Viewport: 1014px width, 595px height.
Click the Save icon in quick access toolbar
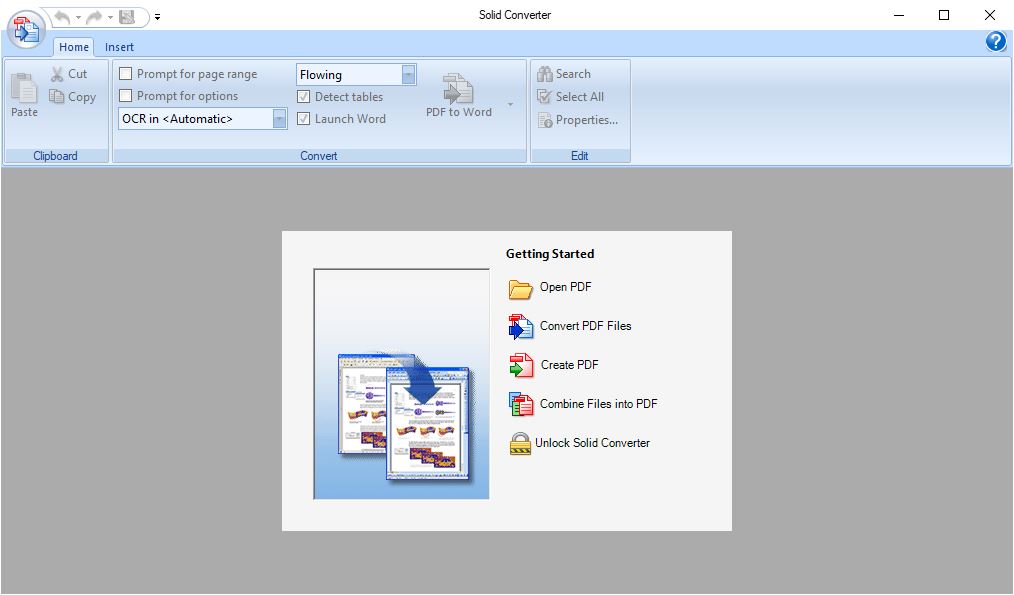(127, 17)
